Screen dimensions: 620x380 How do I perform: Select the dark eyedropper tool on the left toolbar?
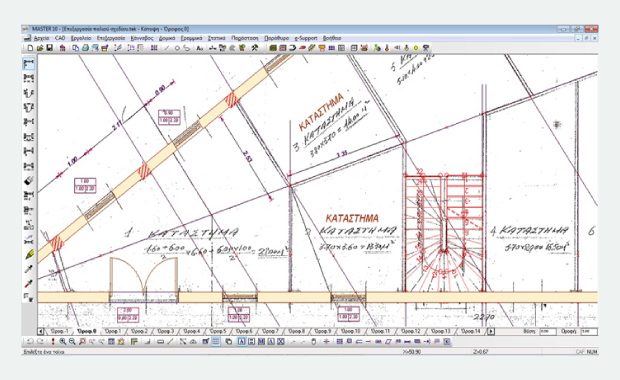28,269
